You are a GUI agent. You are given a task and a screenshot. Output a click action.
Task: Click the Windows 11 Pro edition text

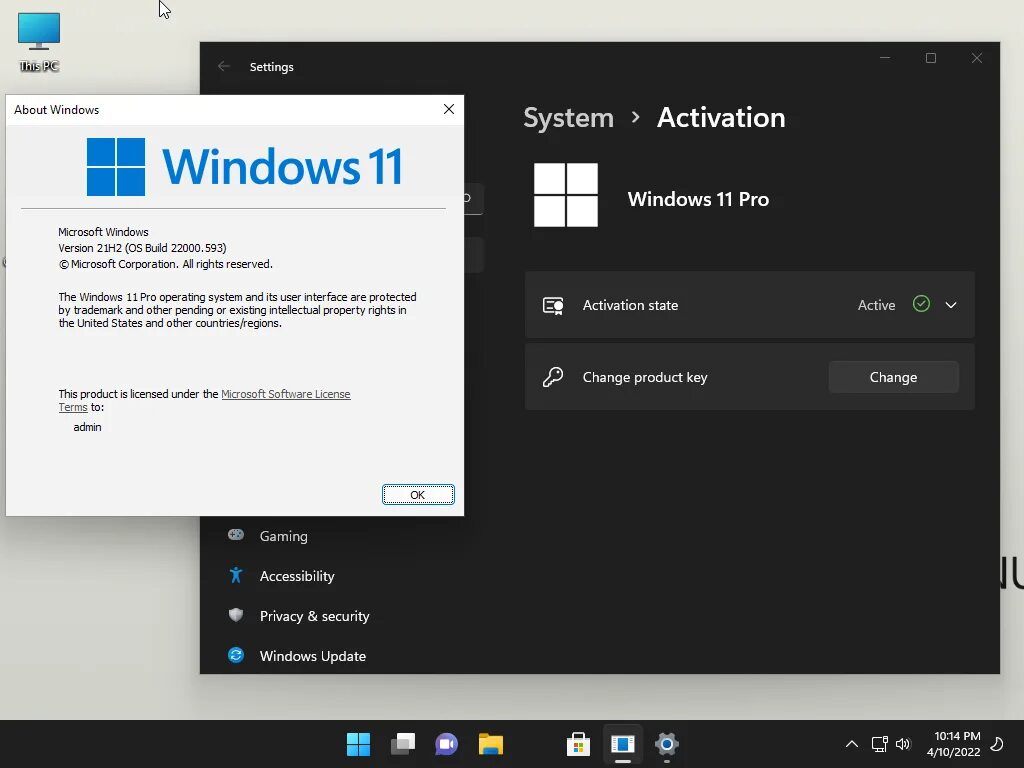point(698,199)
